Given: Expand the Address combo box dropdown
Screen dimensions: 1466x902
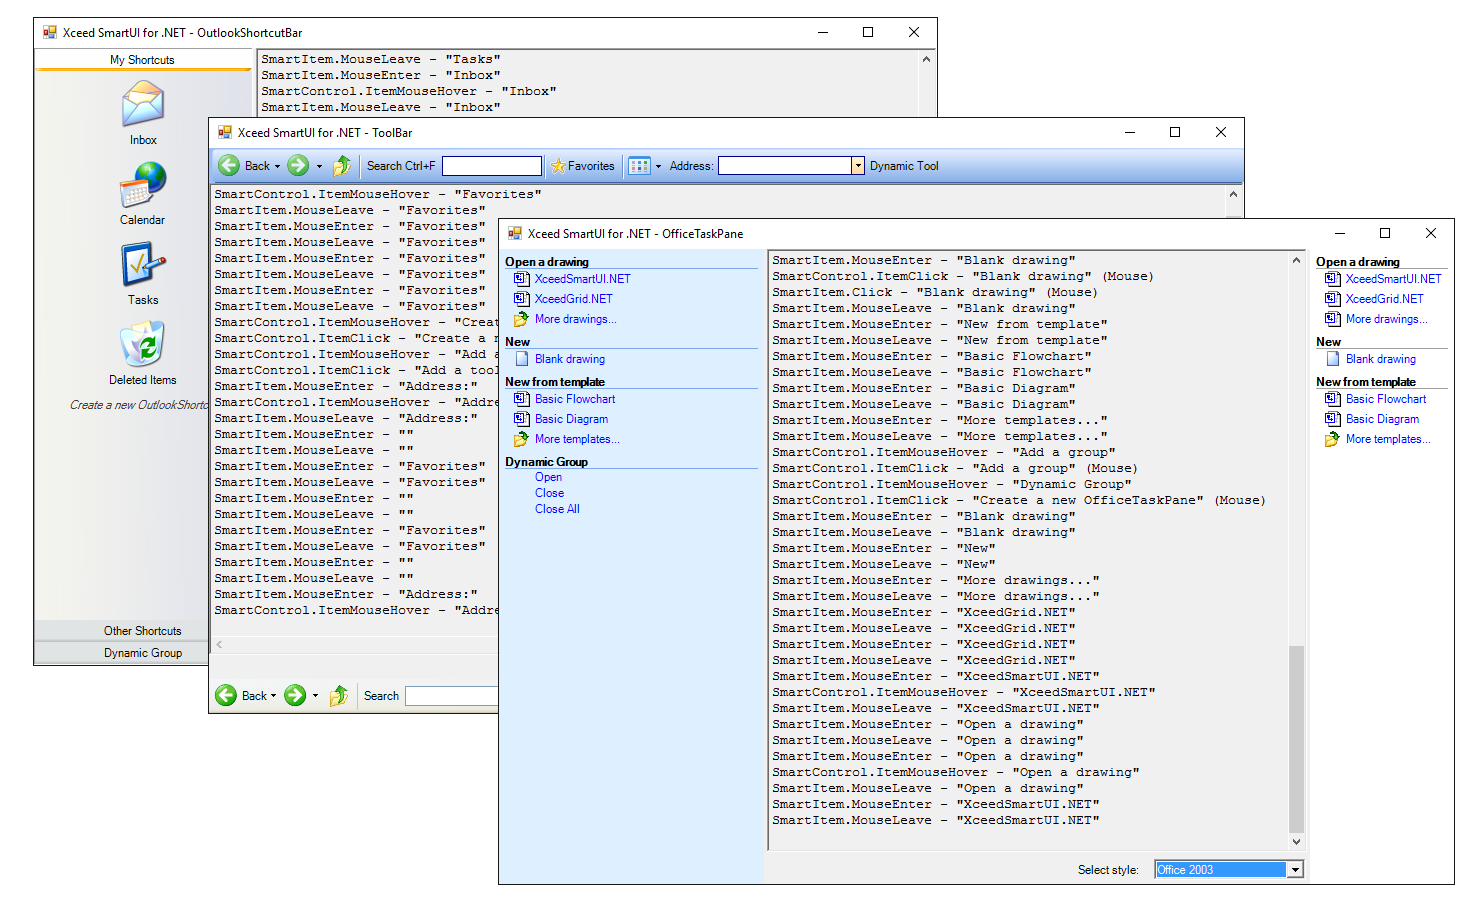Looking at the screenshot, I should point(857,166).
